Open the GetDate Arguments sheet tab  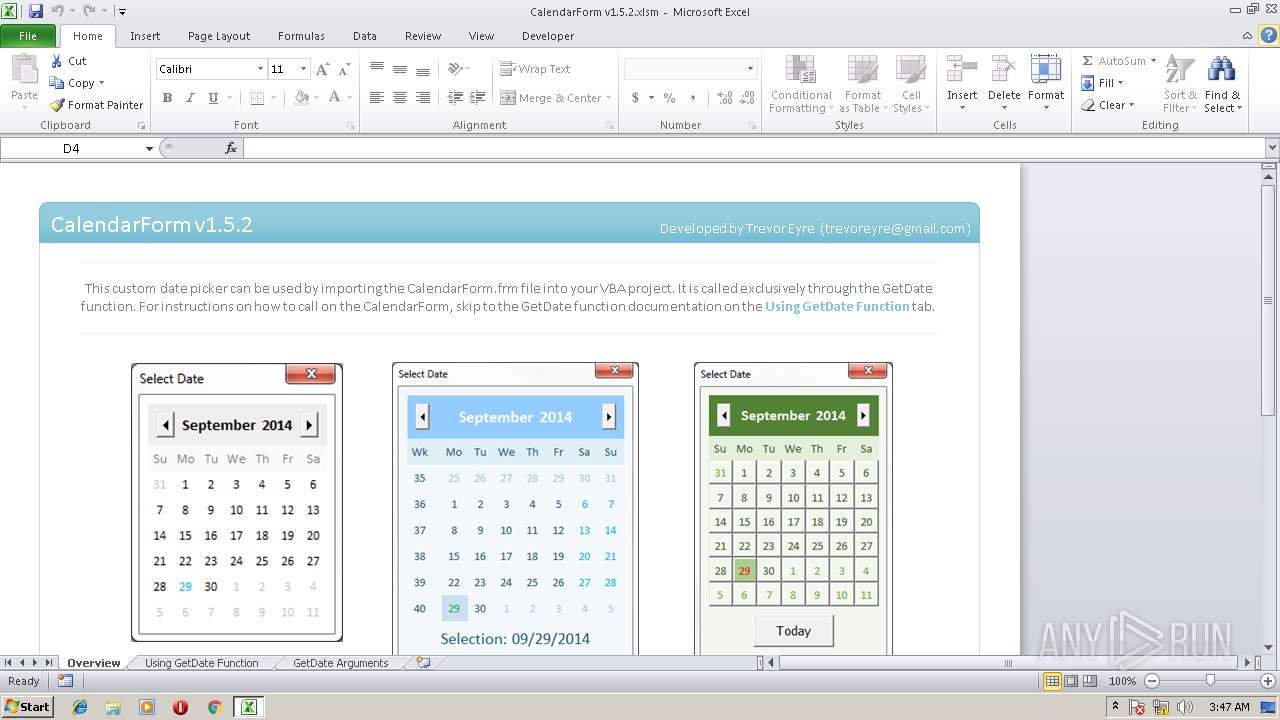[x=340, y=662]
